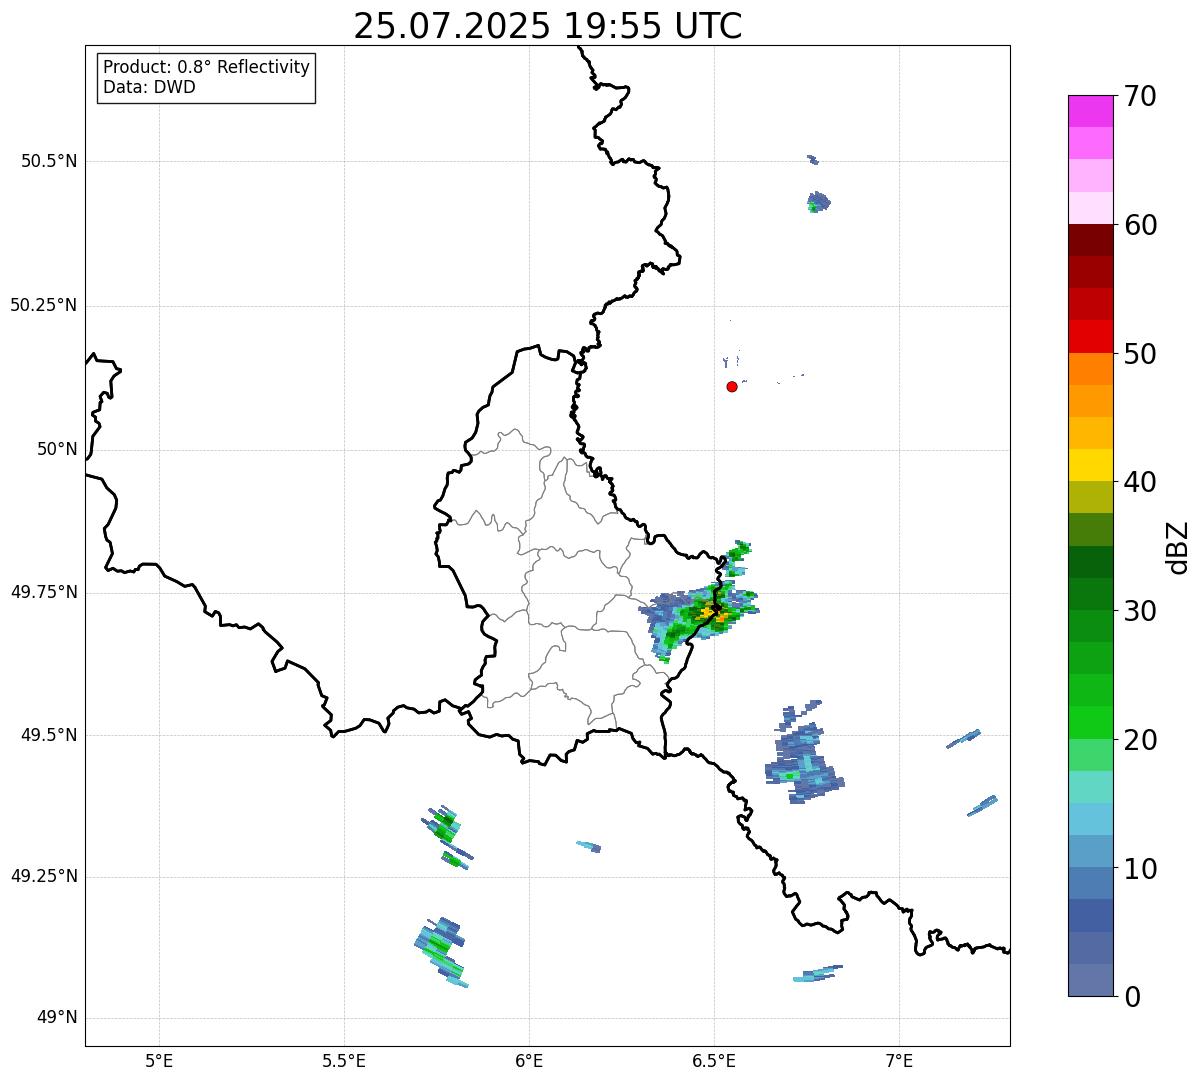1202x1081 pixels.
Task: Click the thin echo streak near 49°N 6.8°E
Action: pos(818,973)
